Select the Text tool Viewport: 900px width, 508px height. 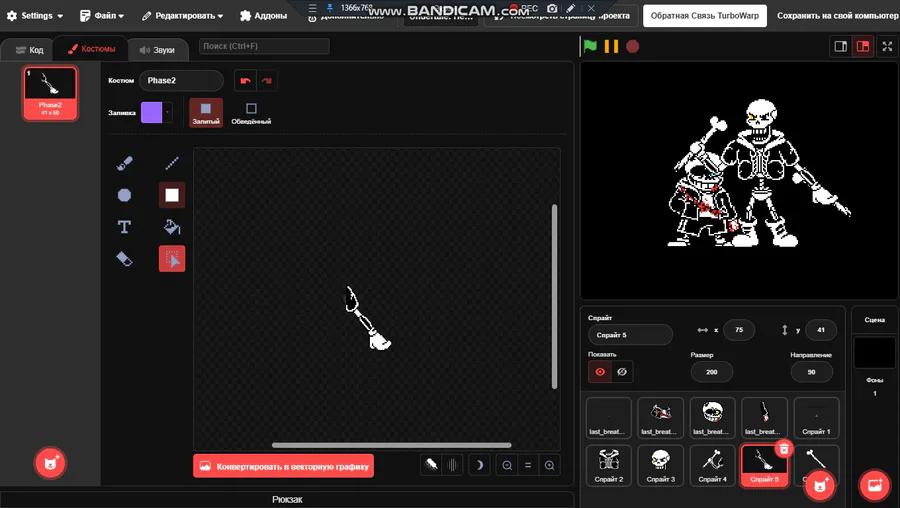[124, 227]
